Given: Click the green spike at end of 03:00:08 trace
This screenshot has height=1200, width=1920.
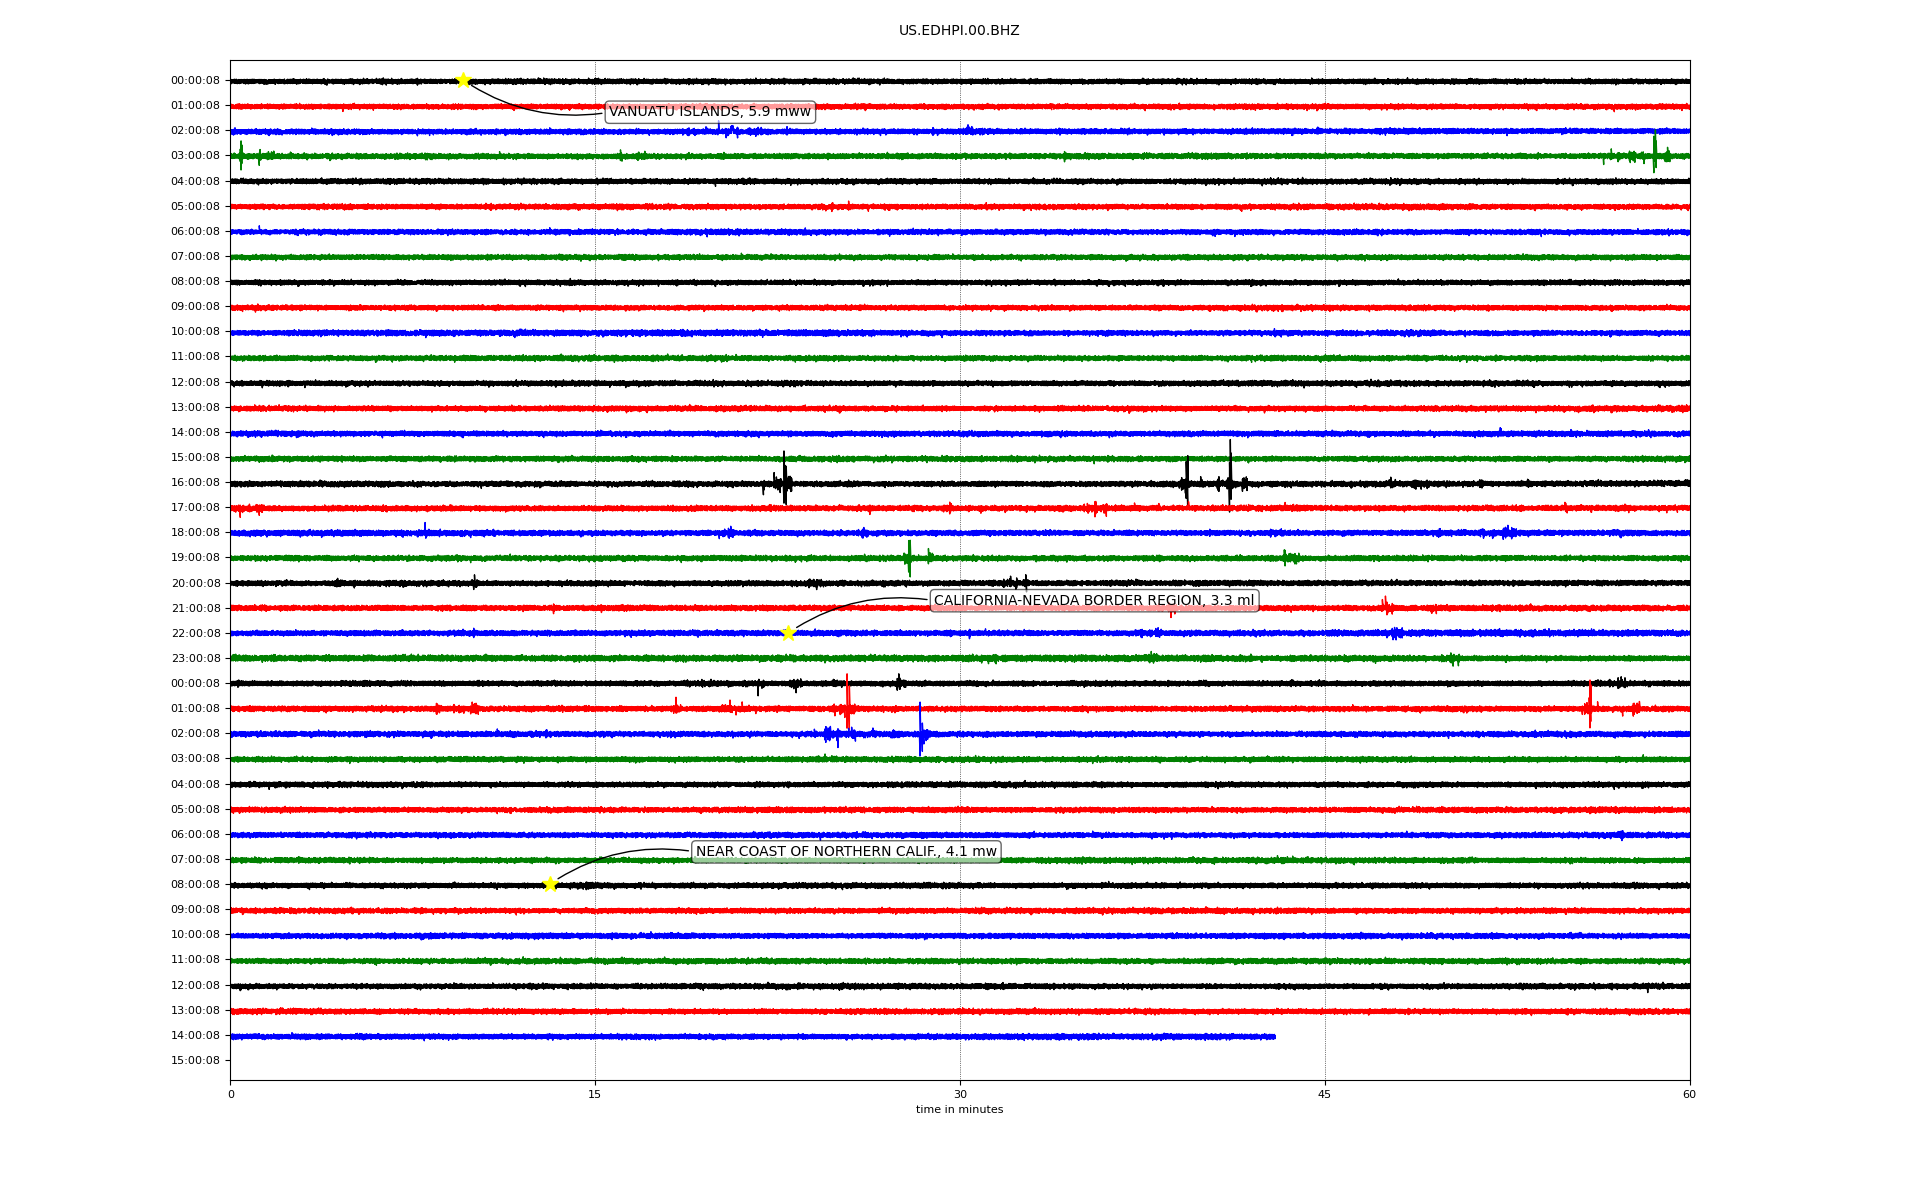Looking at the screenshot, I should click(x=1654, y=152).
